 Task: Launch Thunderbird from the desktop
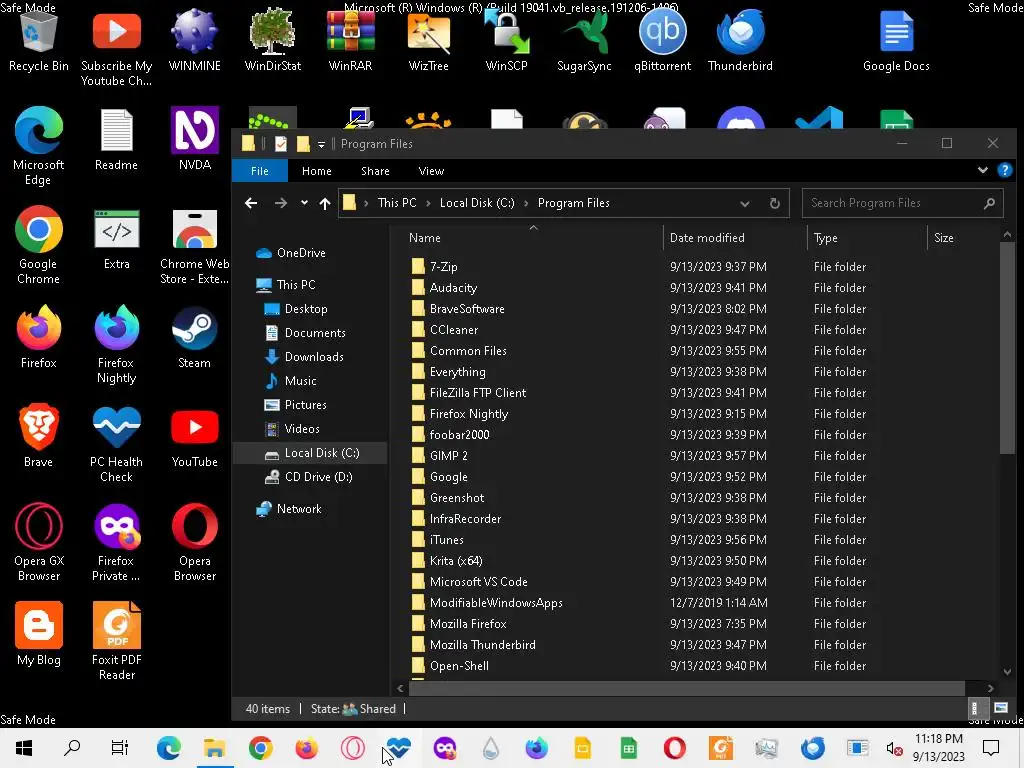click(740, 40)
